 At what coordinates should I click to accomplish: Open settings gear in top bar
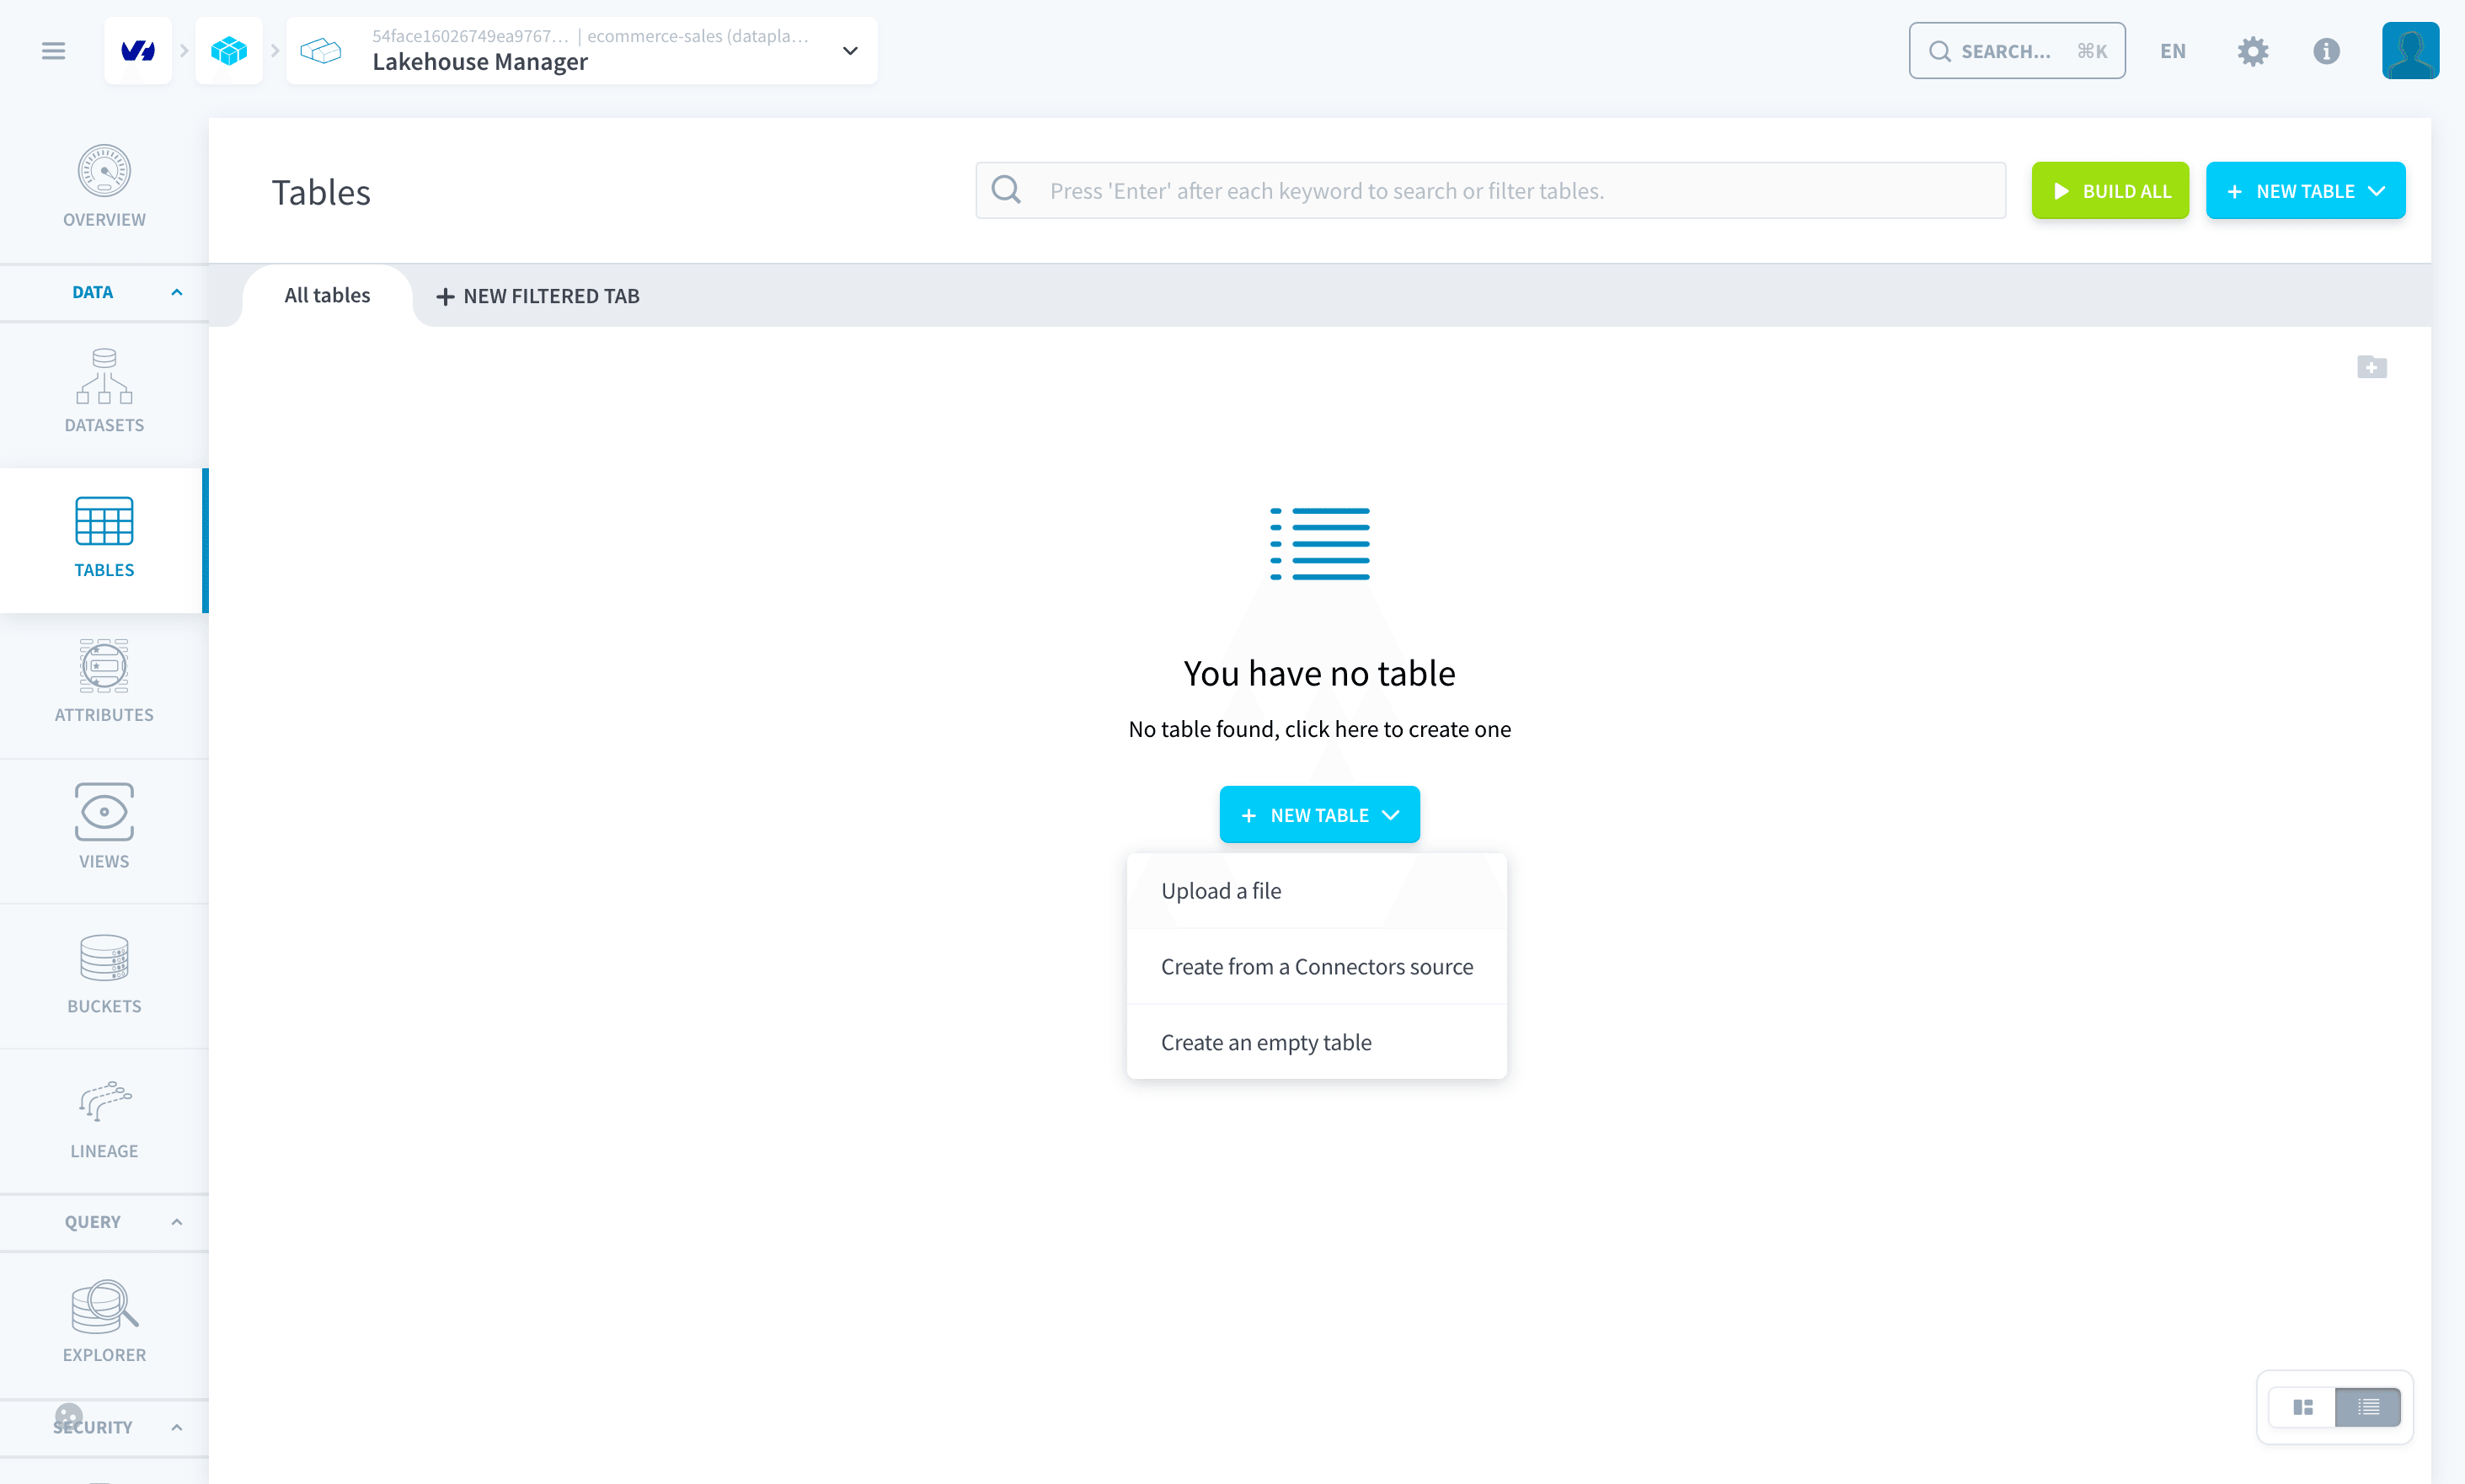tap(2252, 51)
